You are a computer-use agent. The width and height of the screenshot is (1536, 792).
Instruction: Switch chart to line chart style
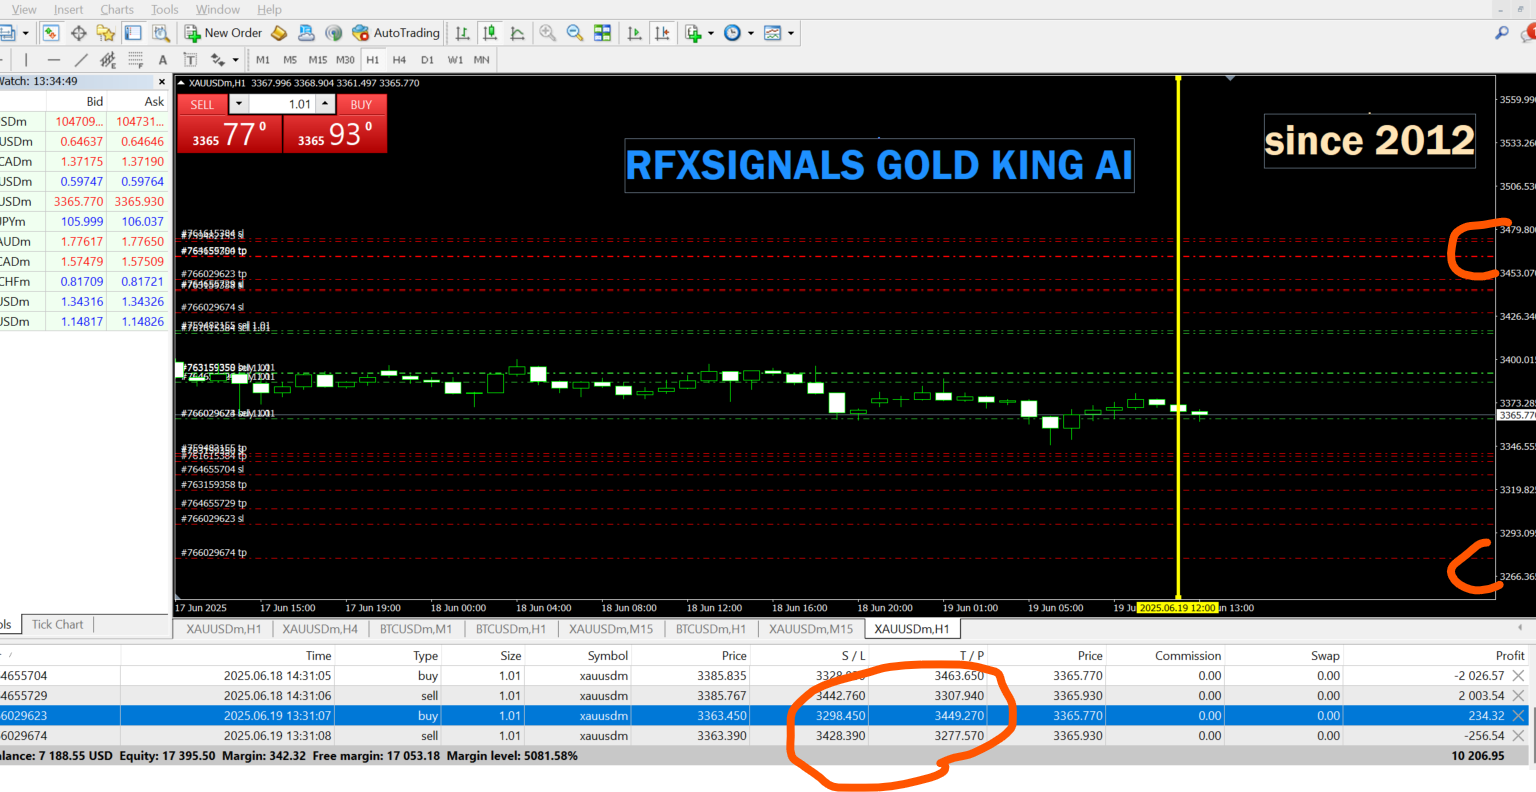pyautogui.click(x=517, y=33)
